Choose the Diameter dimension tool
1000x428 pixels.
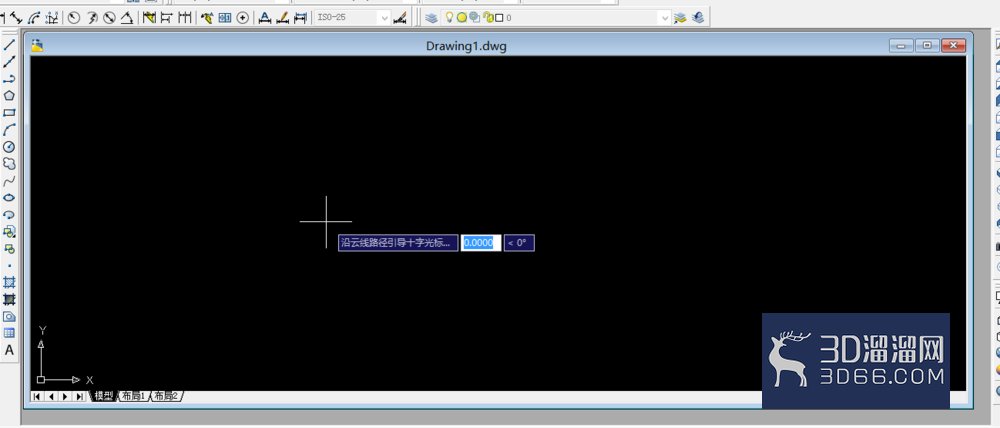tap(109, 18)
